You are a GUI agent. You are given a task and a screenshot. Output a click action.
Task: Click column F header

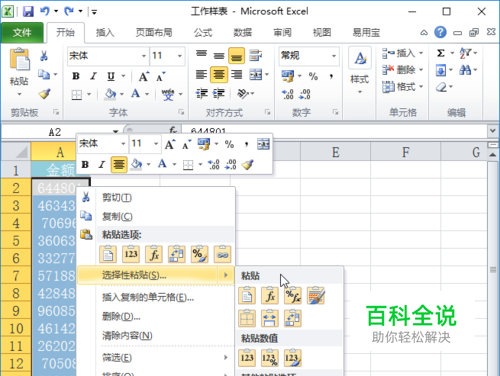tap(405, 152)
